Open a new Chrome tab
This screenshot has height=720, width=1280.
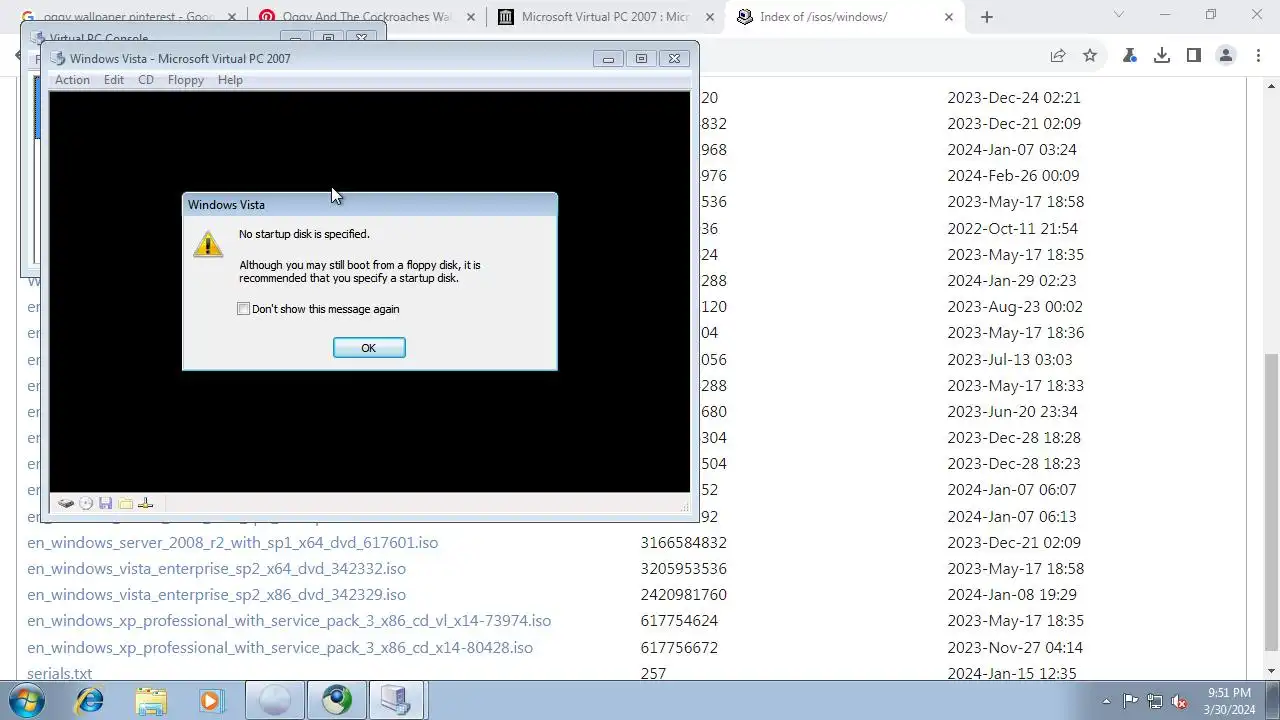986,17
